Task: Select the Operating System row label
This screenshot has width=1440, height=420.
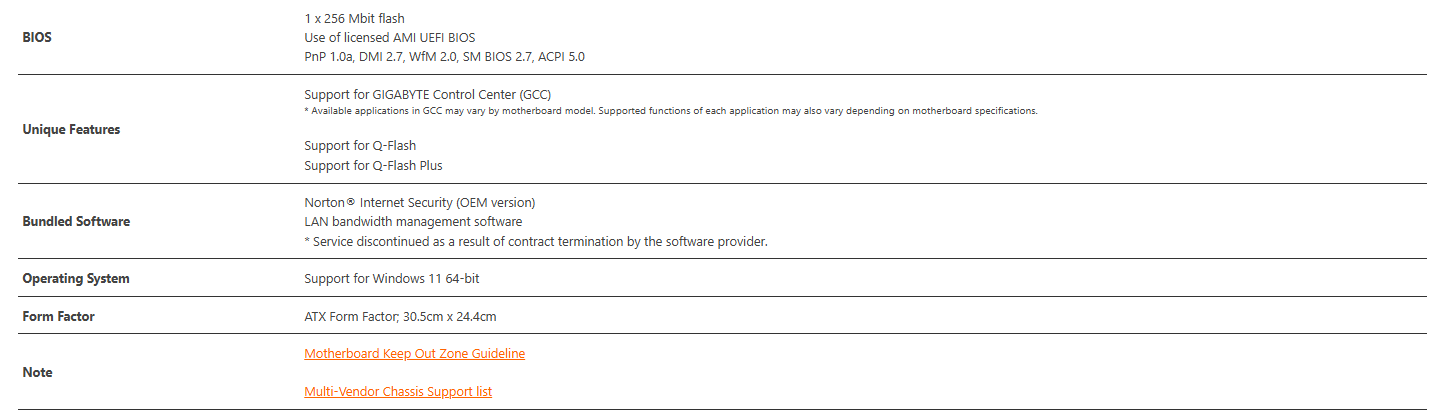Action: point(76,279)
